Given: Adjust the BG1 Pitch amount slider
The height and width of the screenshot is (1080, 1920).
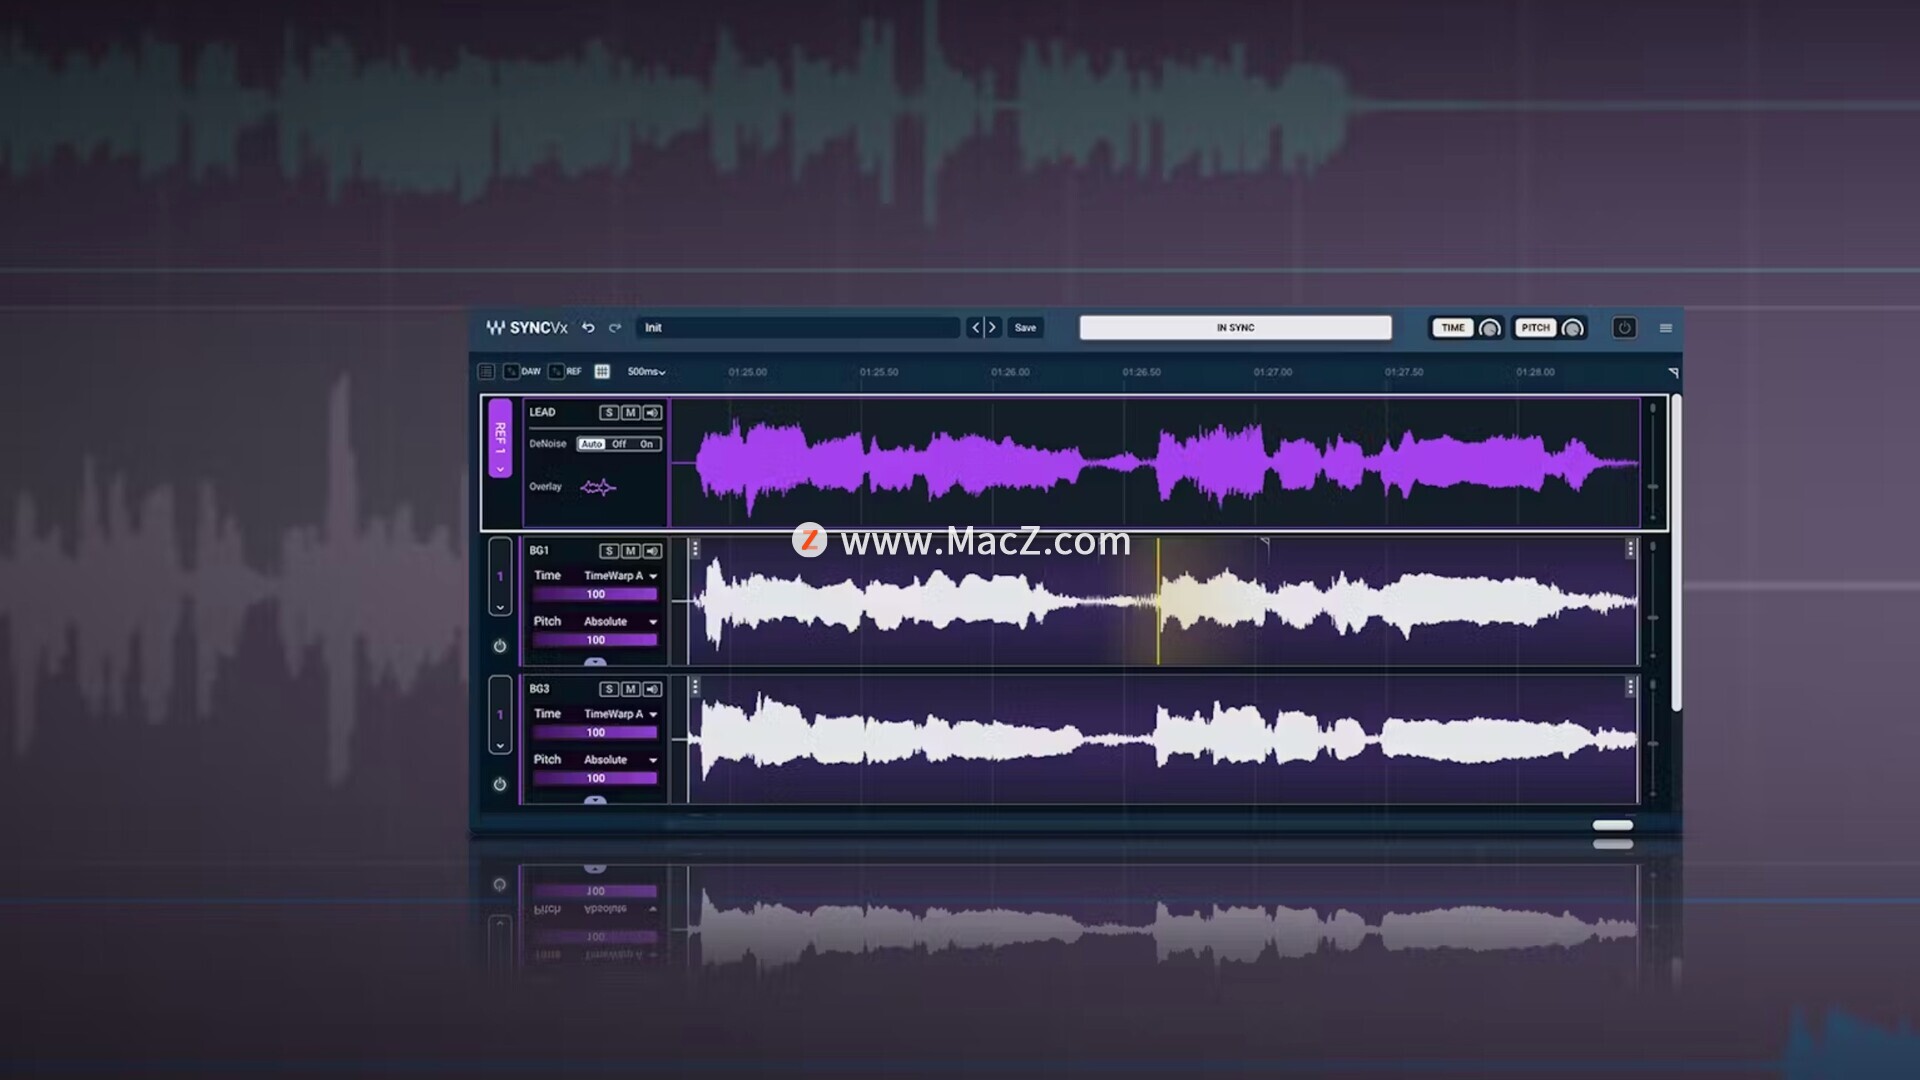Looking at the screenshot, I should (x=595, y=640).
